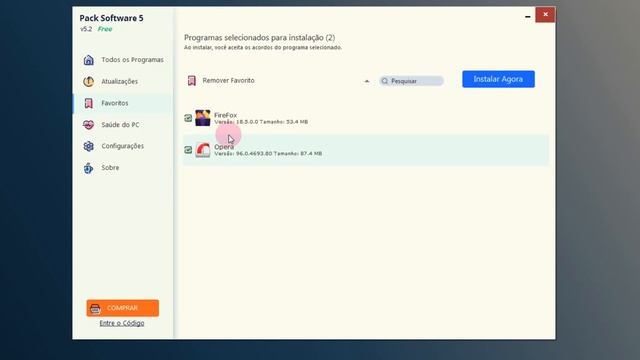The width and height of the screenshot is (640, 360).
Task: Click Instalar Agora button
Action: point(498,79)
